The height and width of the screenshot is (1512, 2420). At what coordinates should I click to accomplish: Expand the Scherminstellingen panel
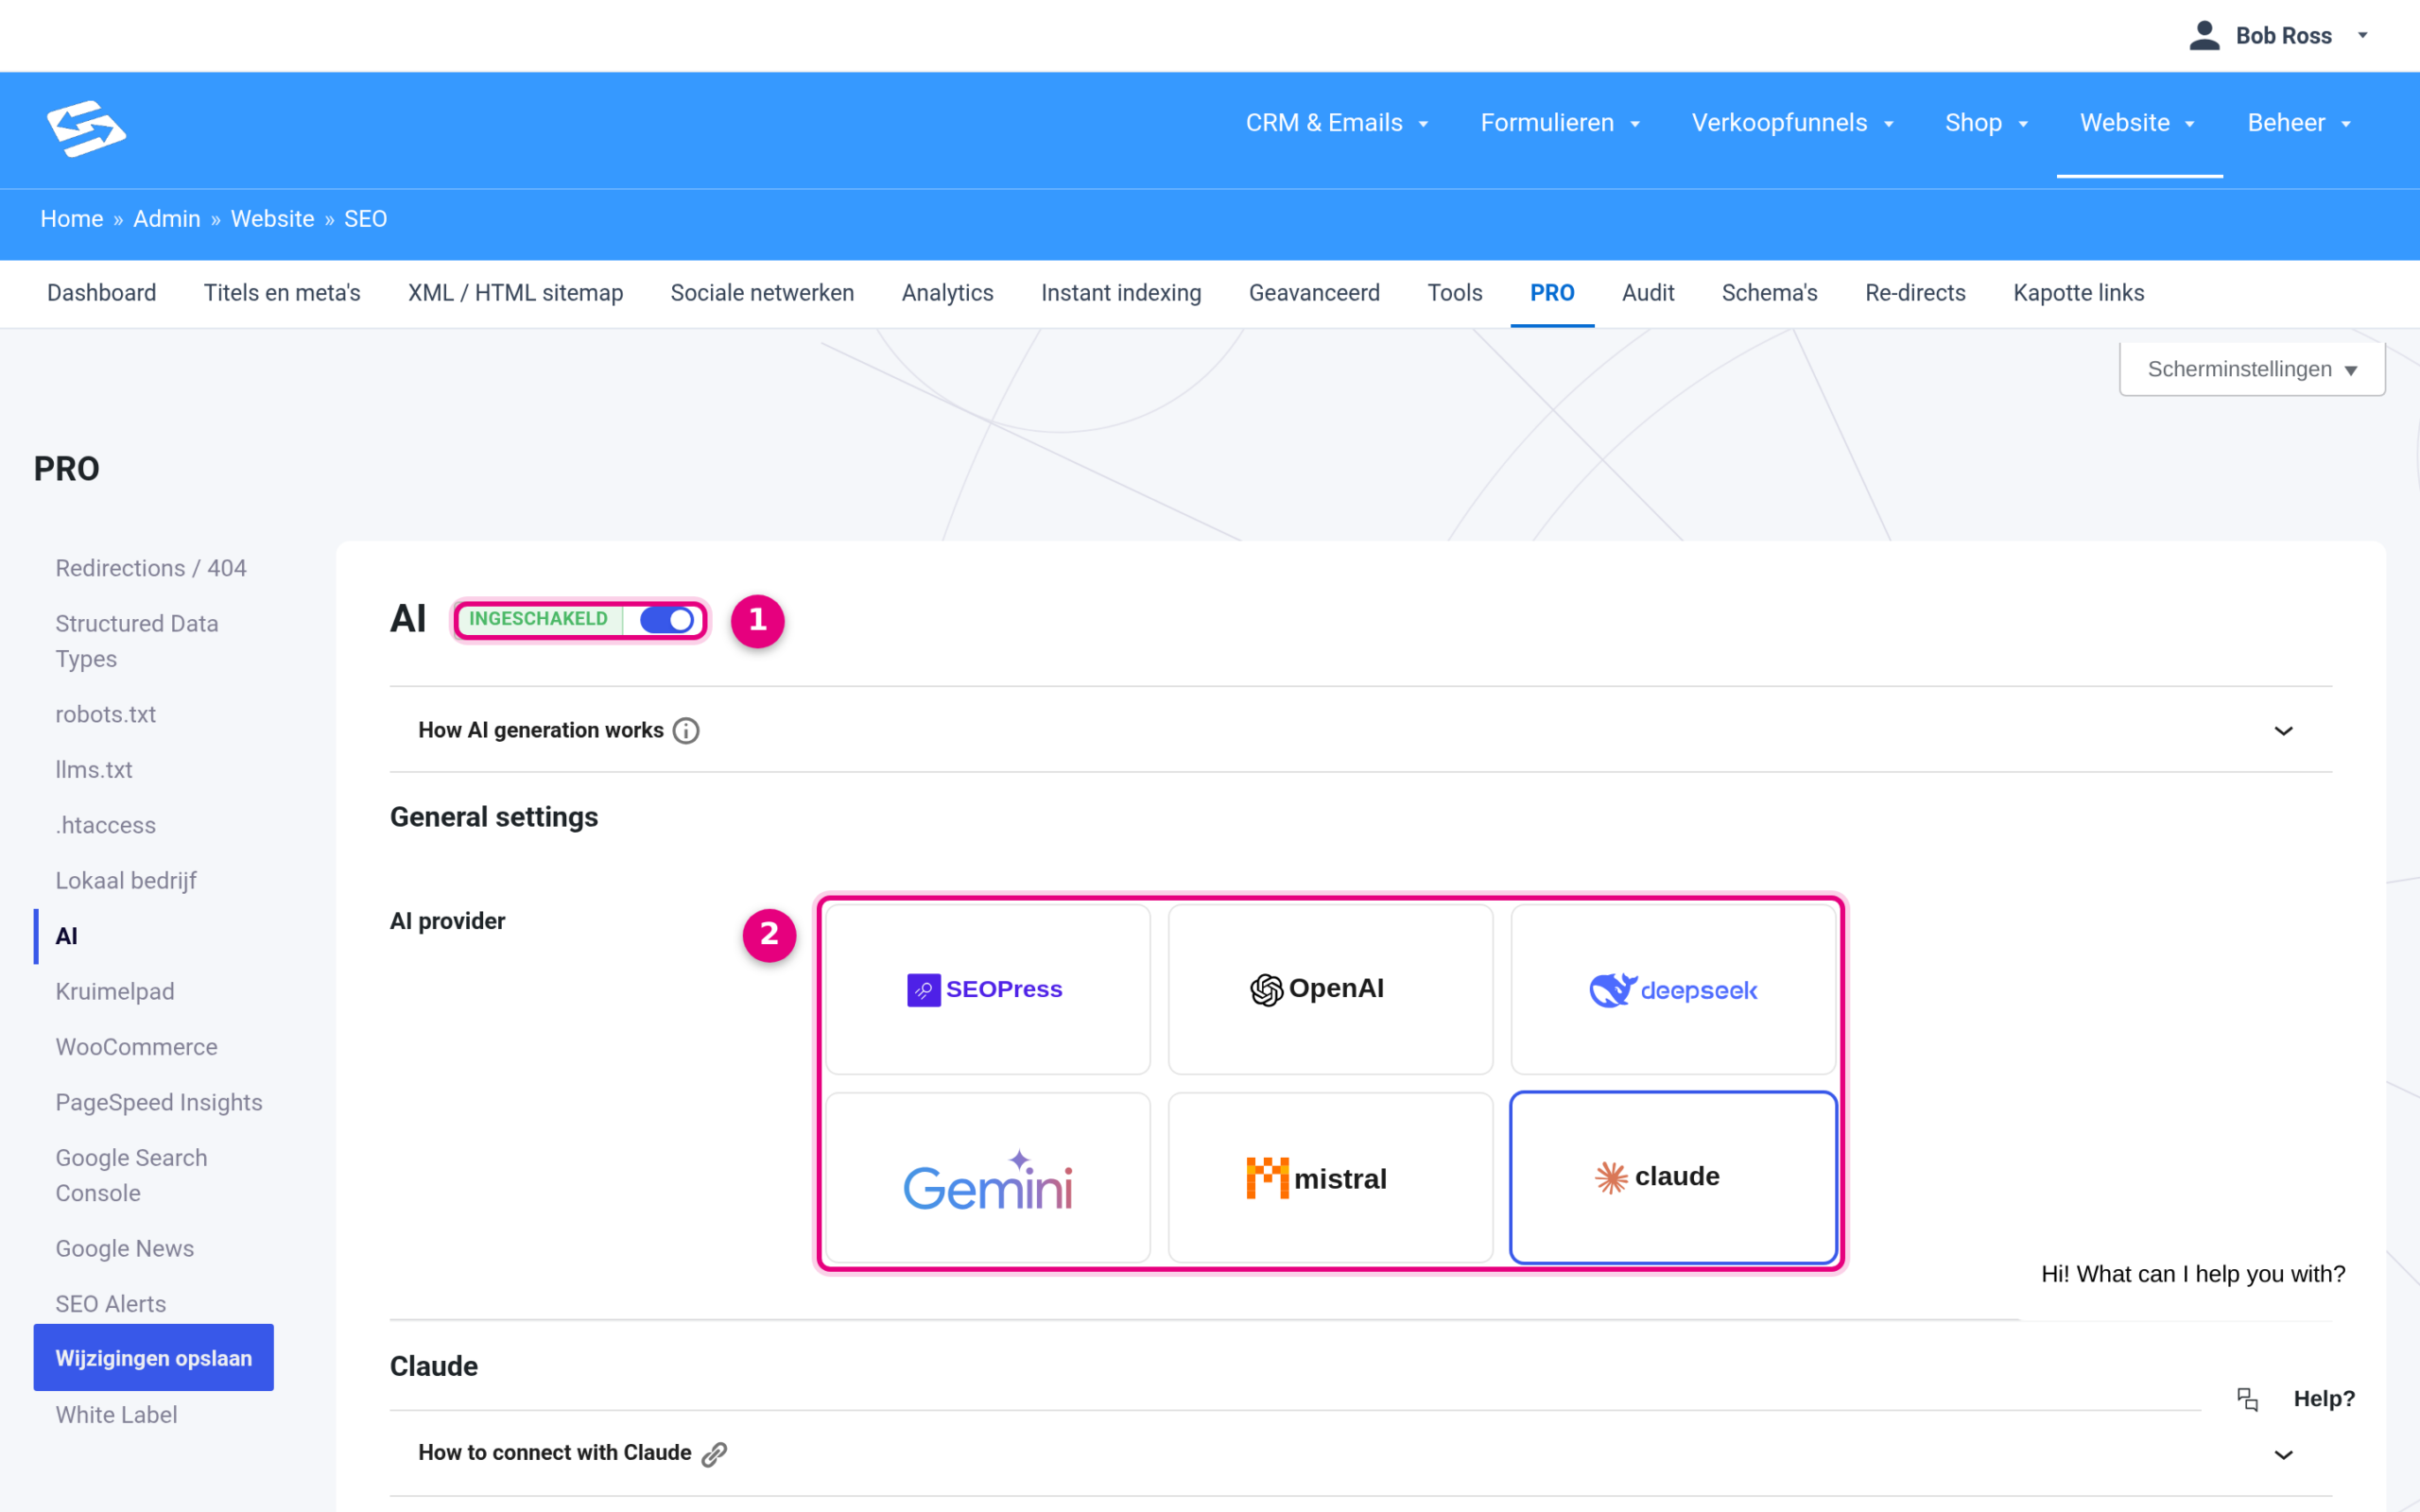coord(2252,369)
